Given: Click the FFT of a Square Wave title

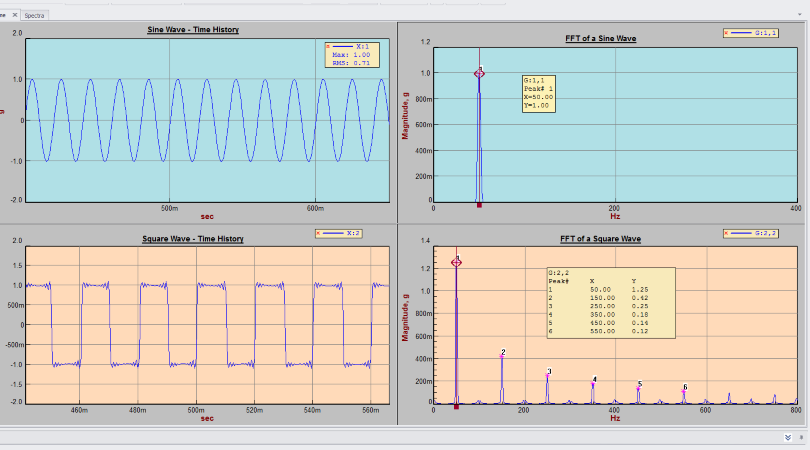Looking at the screenshot, I should (x=600, y=240).
